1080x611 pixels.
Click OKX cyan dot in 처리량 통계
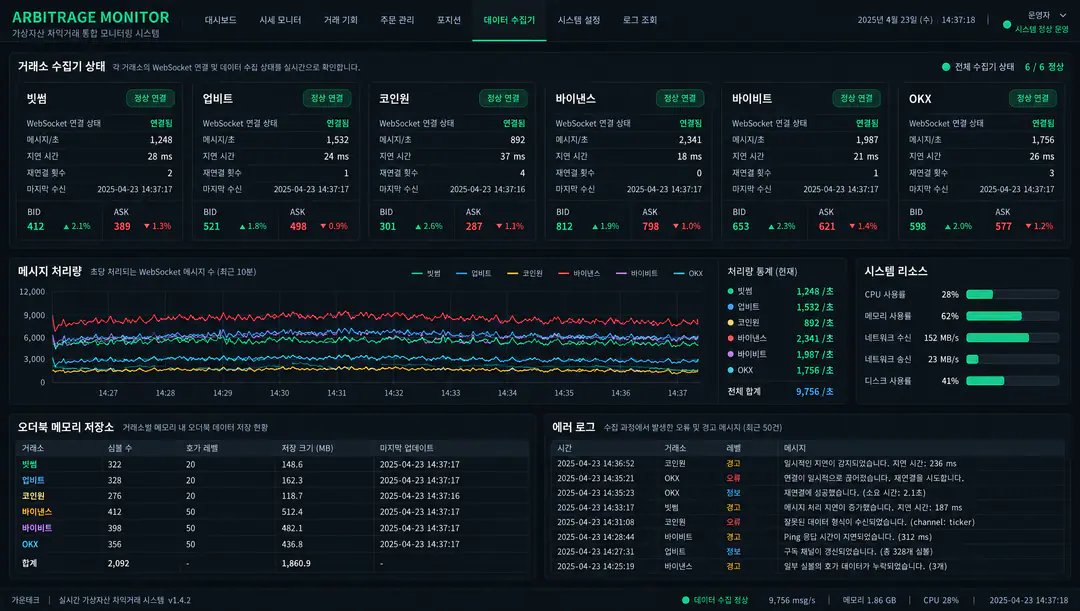[x=730, y=370]
